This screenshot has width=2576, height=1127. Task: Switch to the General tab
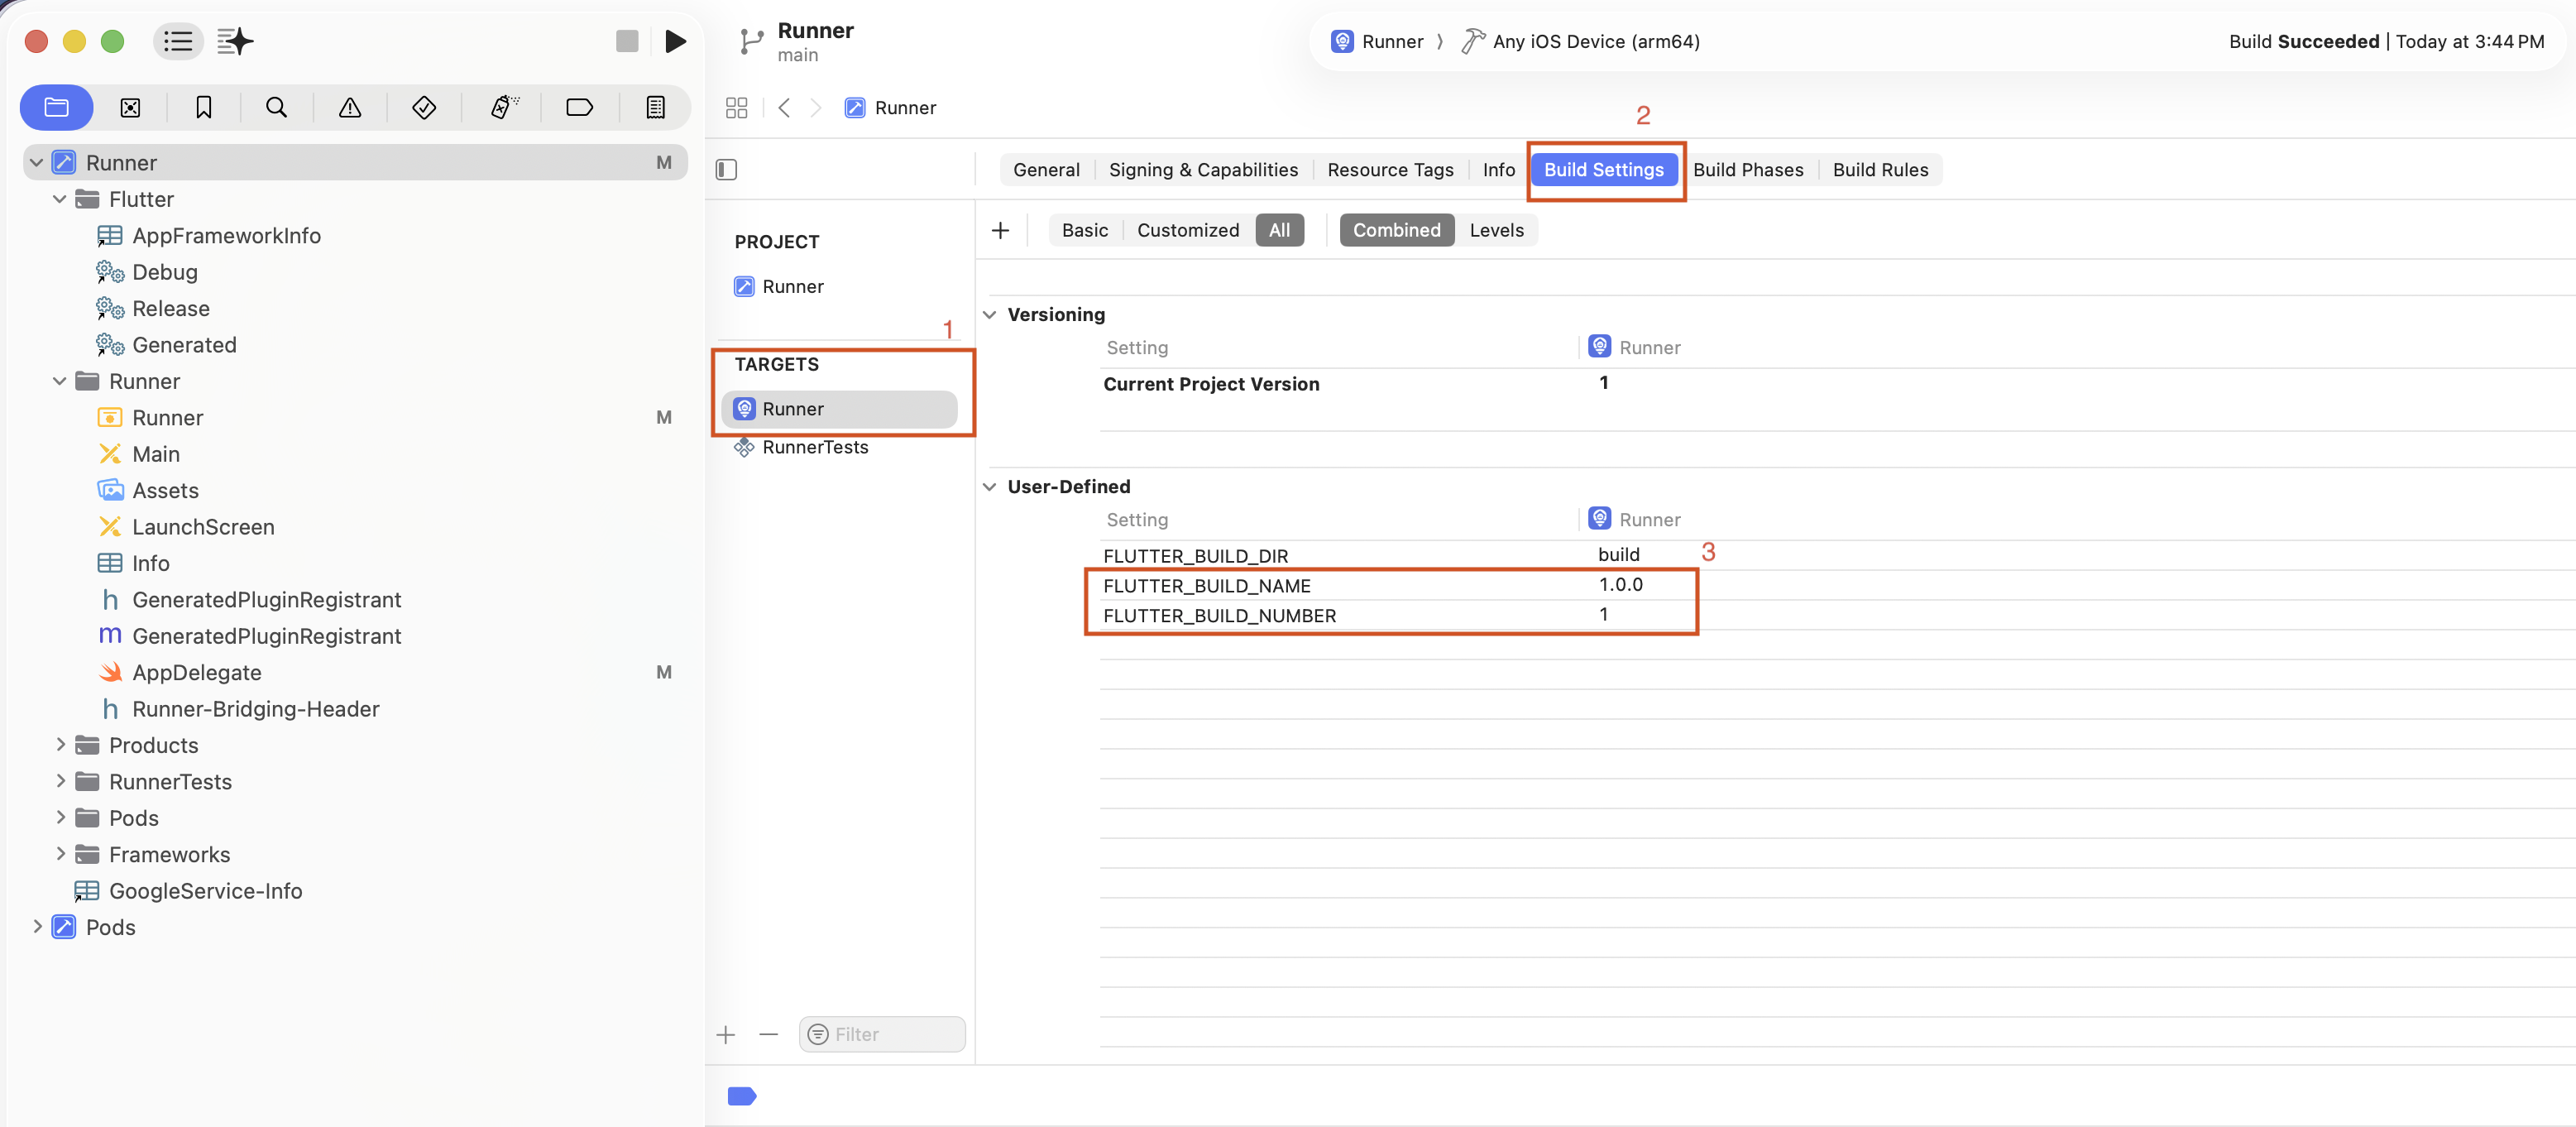click(x=1046, y=170)
